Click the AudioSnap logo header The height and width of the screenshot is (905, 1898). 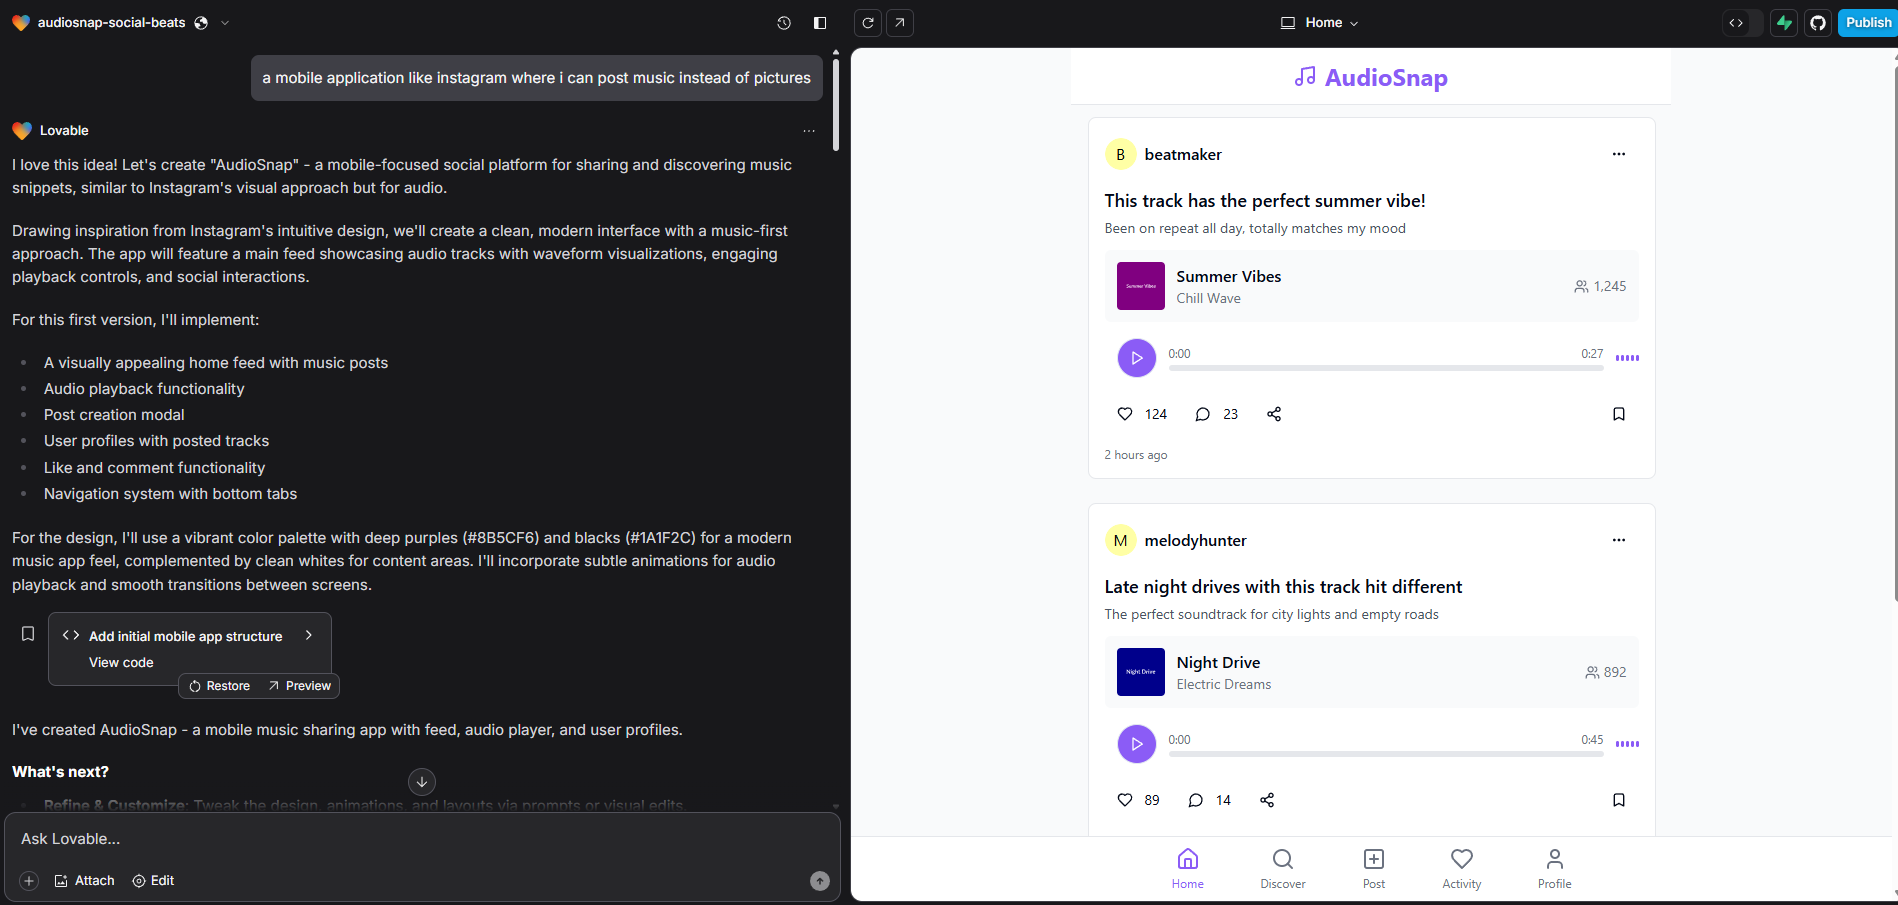[x=1371, y=77]
